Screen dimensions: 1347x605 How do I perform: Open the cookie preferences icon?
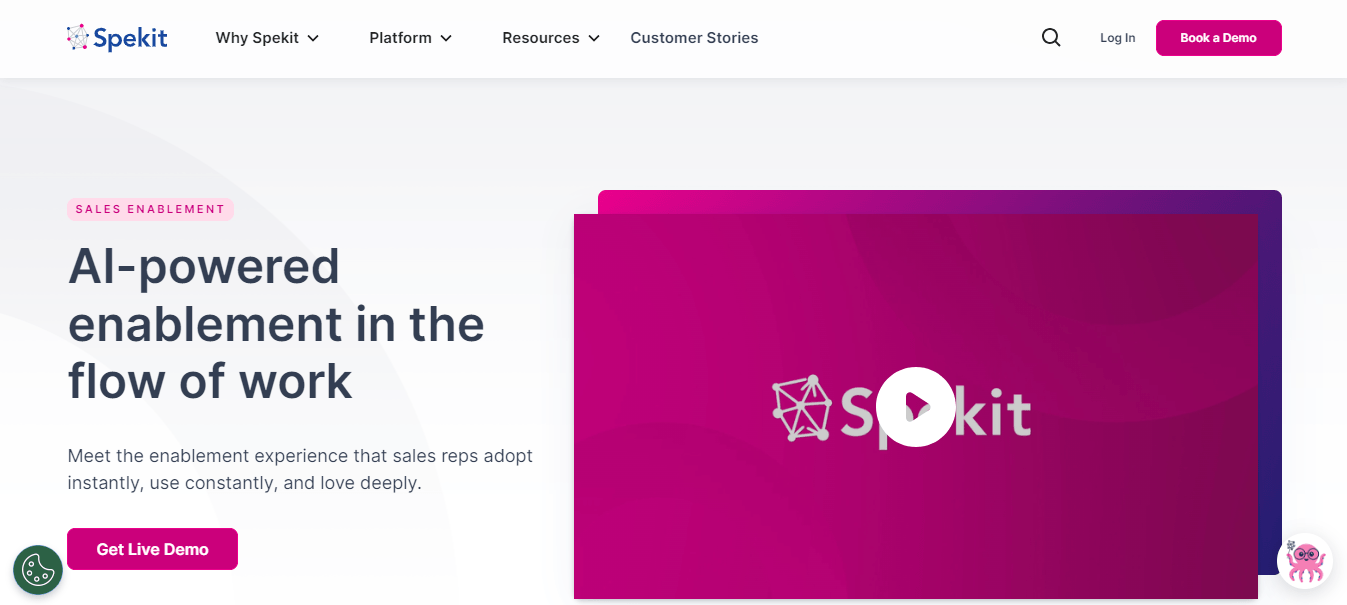click(x=38, y=570)
